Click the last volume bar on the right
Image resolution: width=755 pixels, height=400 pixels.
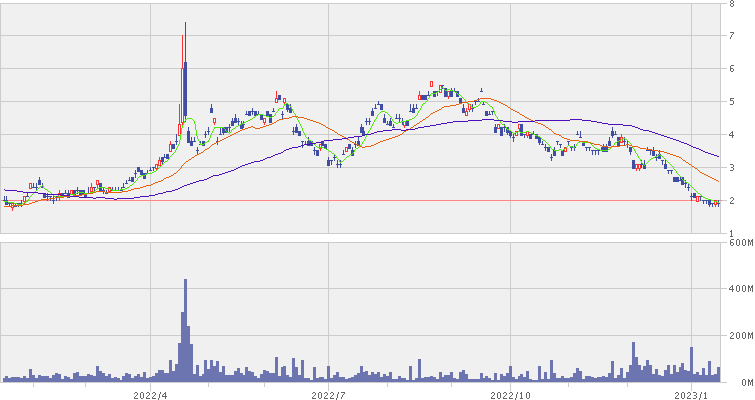718,375
